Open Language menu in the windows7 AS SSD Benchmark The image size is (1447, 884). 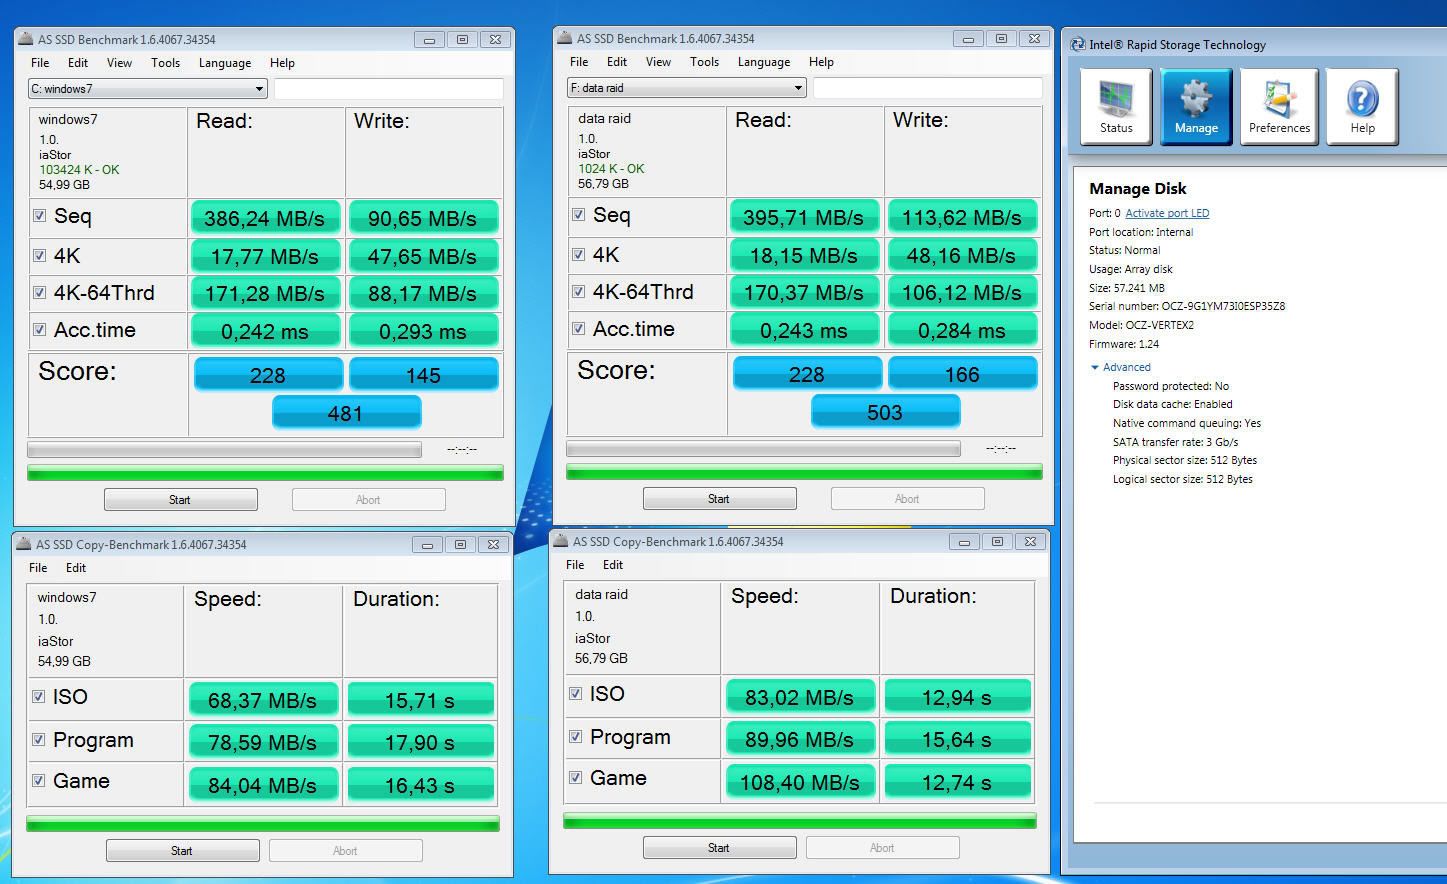225,63
